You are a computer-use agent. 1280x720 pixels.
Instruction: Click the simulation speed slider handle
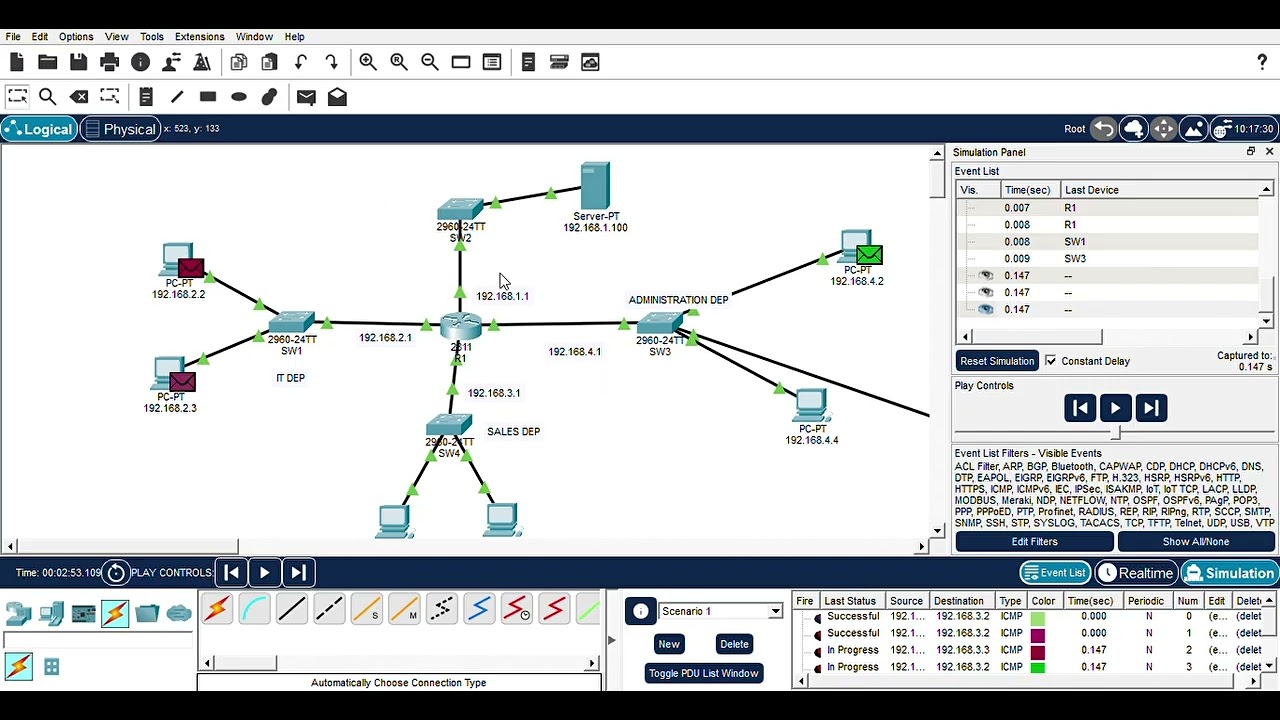point(1116,433)
